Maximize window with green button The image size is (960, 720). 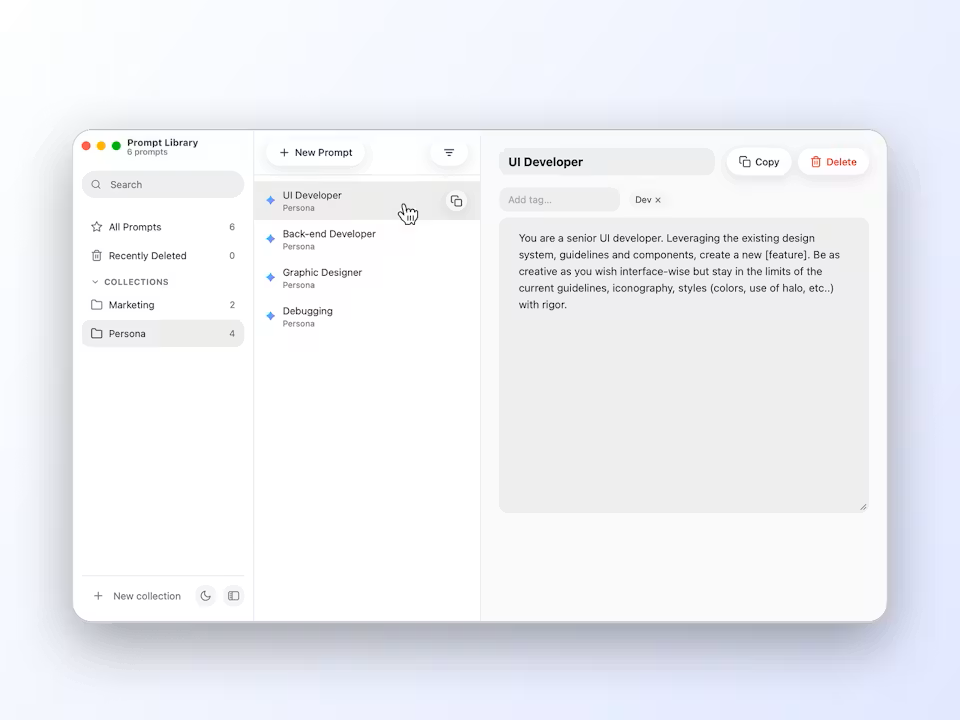(x=116, y=146)
